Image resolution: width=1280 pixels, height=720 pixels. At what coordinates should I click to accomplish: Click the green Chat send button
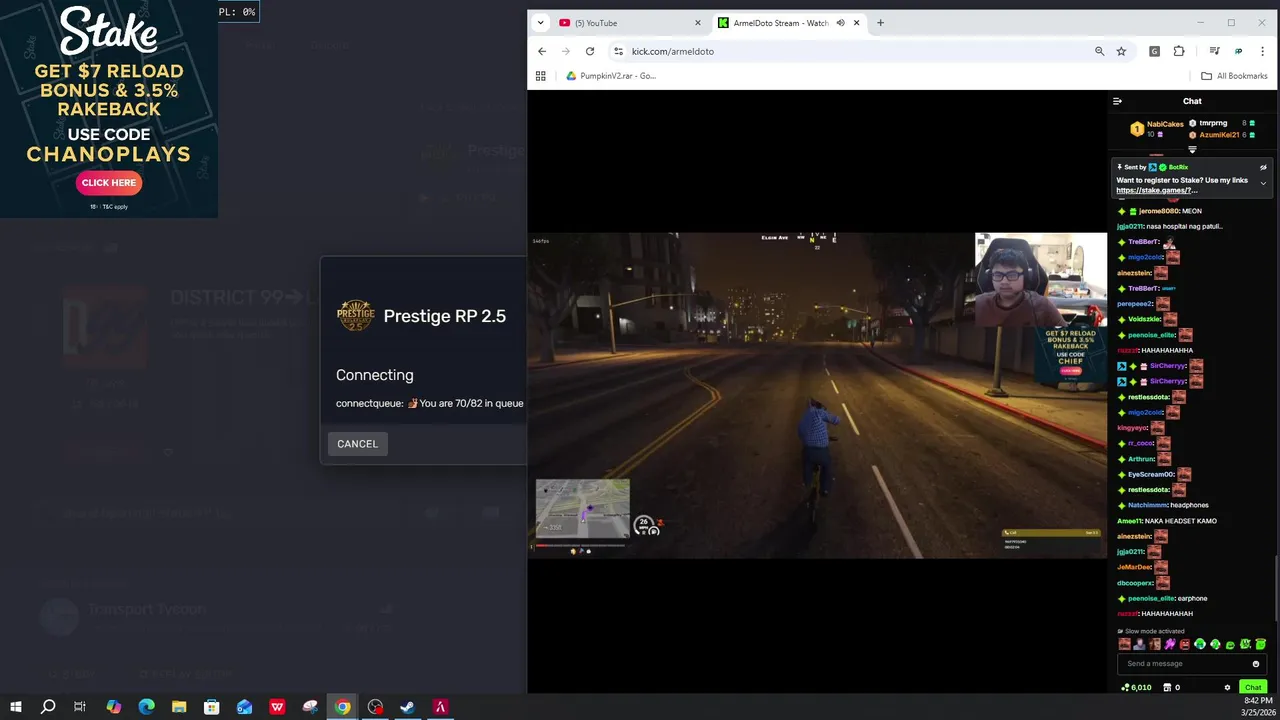tap(1253, 687)
